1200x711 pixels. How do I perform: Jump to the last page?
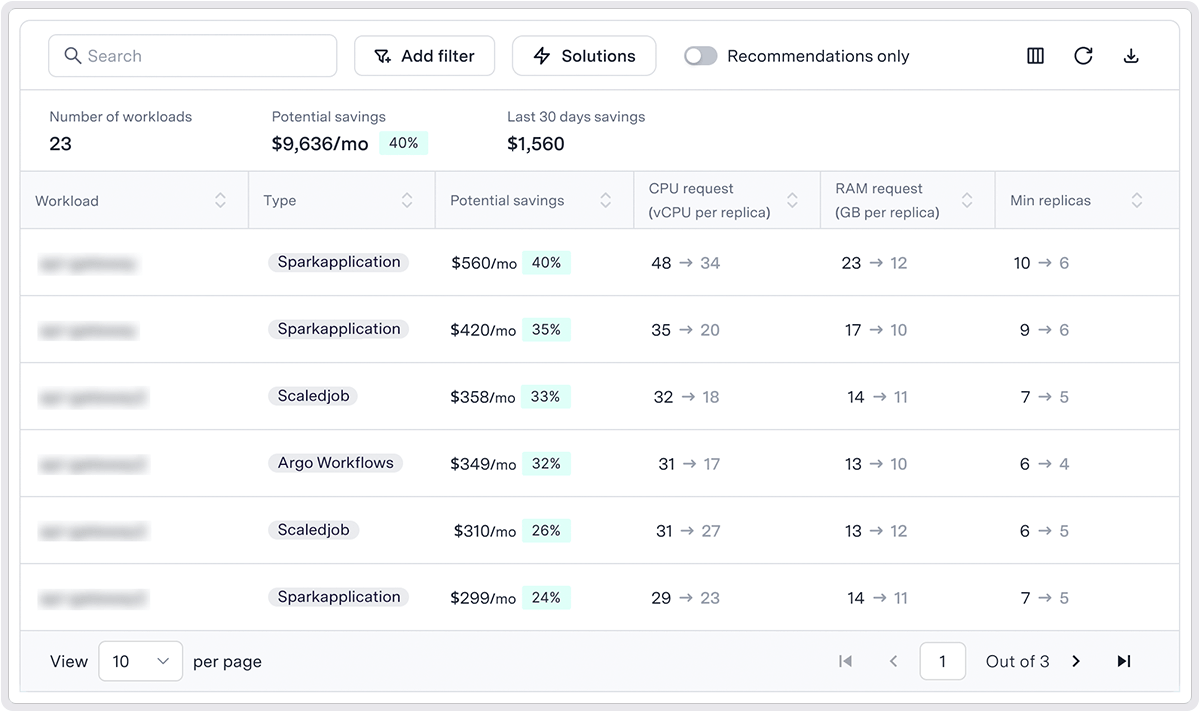(1124, 661)
